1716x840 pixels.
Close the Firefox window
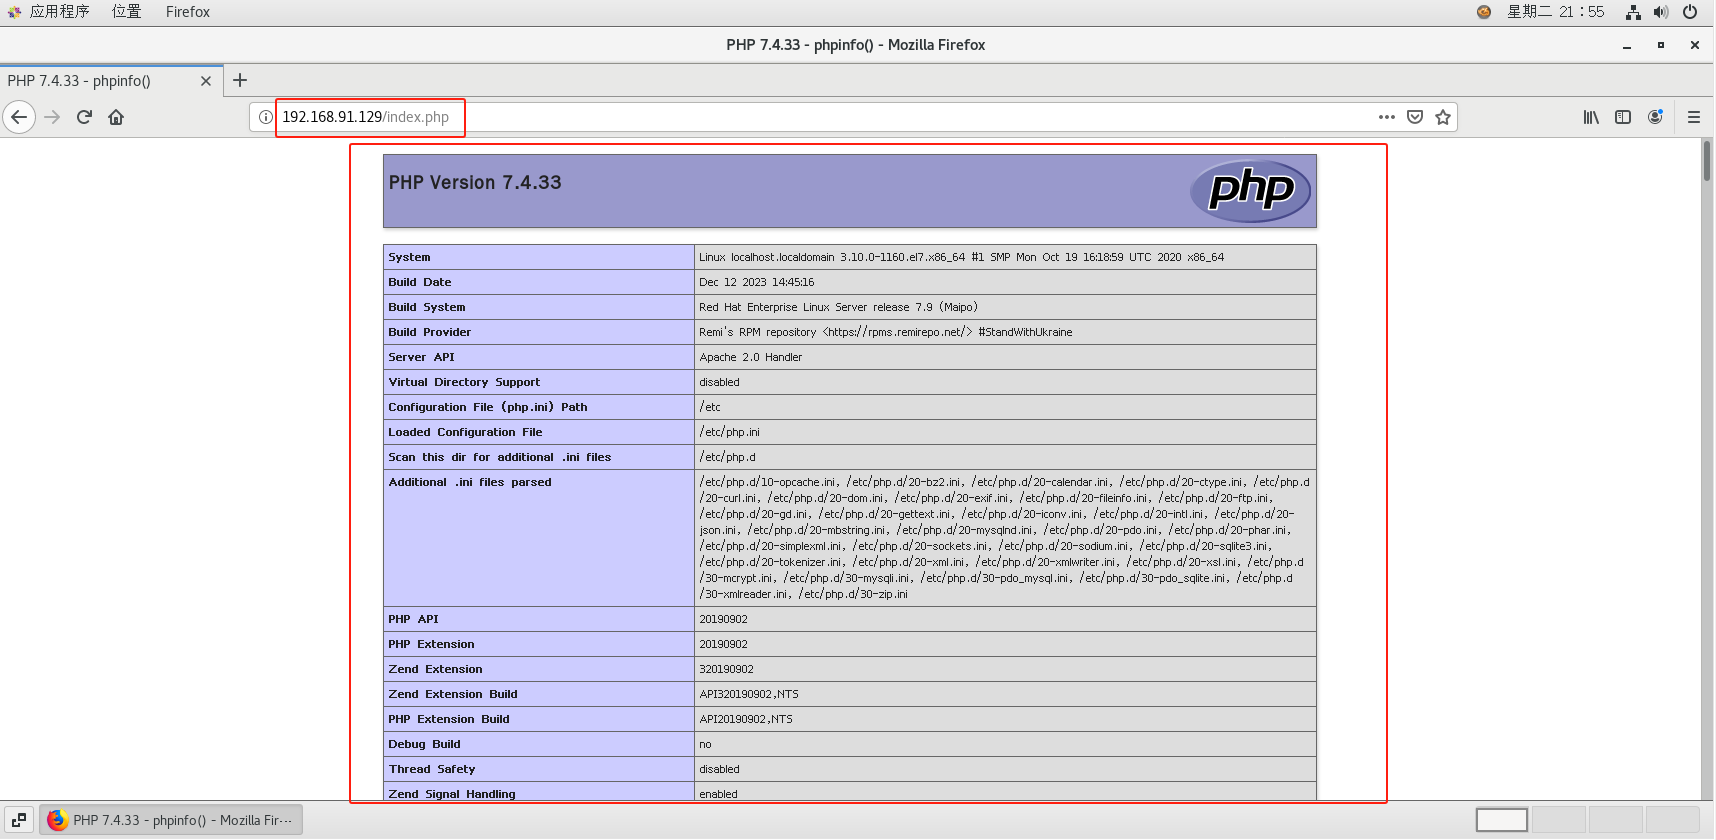coord(1695,45)
